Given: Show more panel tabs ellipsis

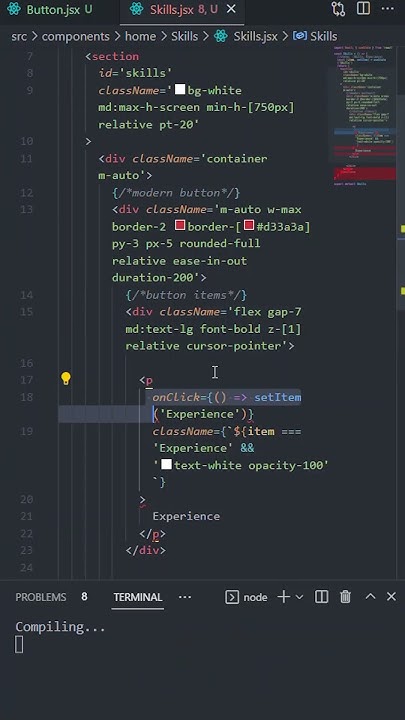Looking at the screenshot, I should click(185, 597).
